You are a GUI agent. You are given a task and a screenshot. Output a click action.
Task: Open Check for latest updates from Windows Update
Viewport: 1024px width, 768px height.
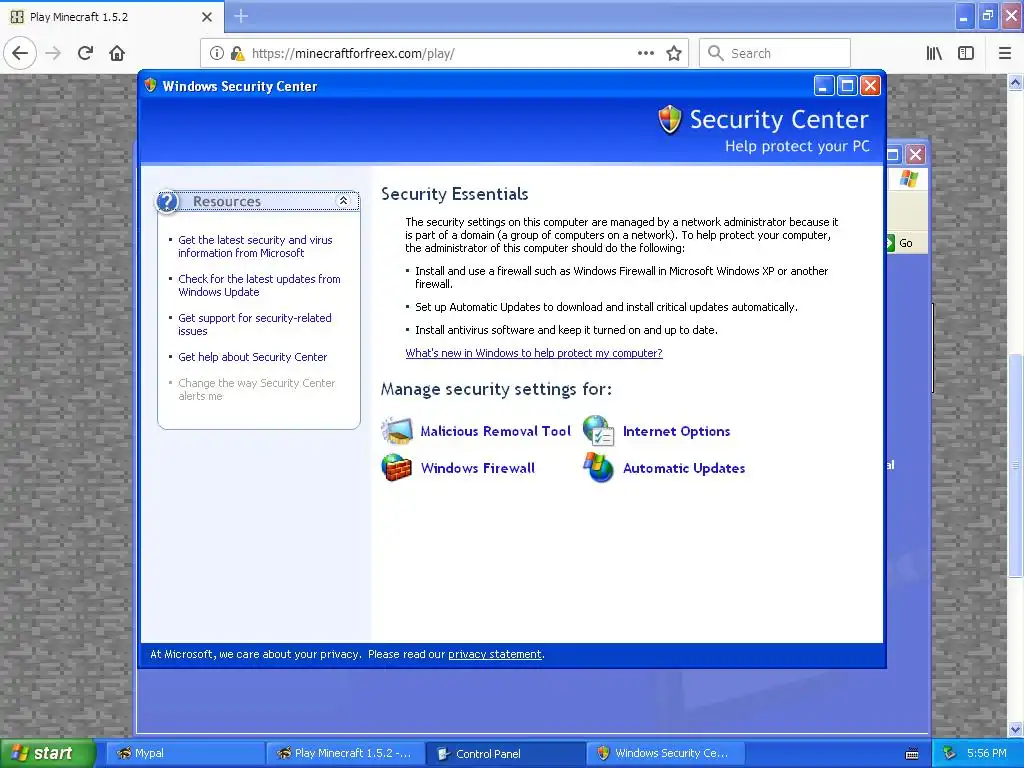point(259,285)
